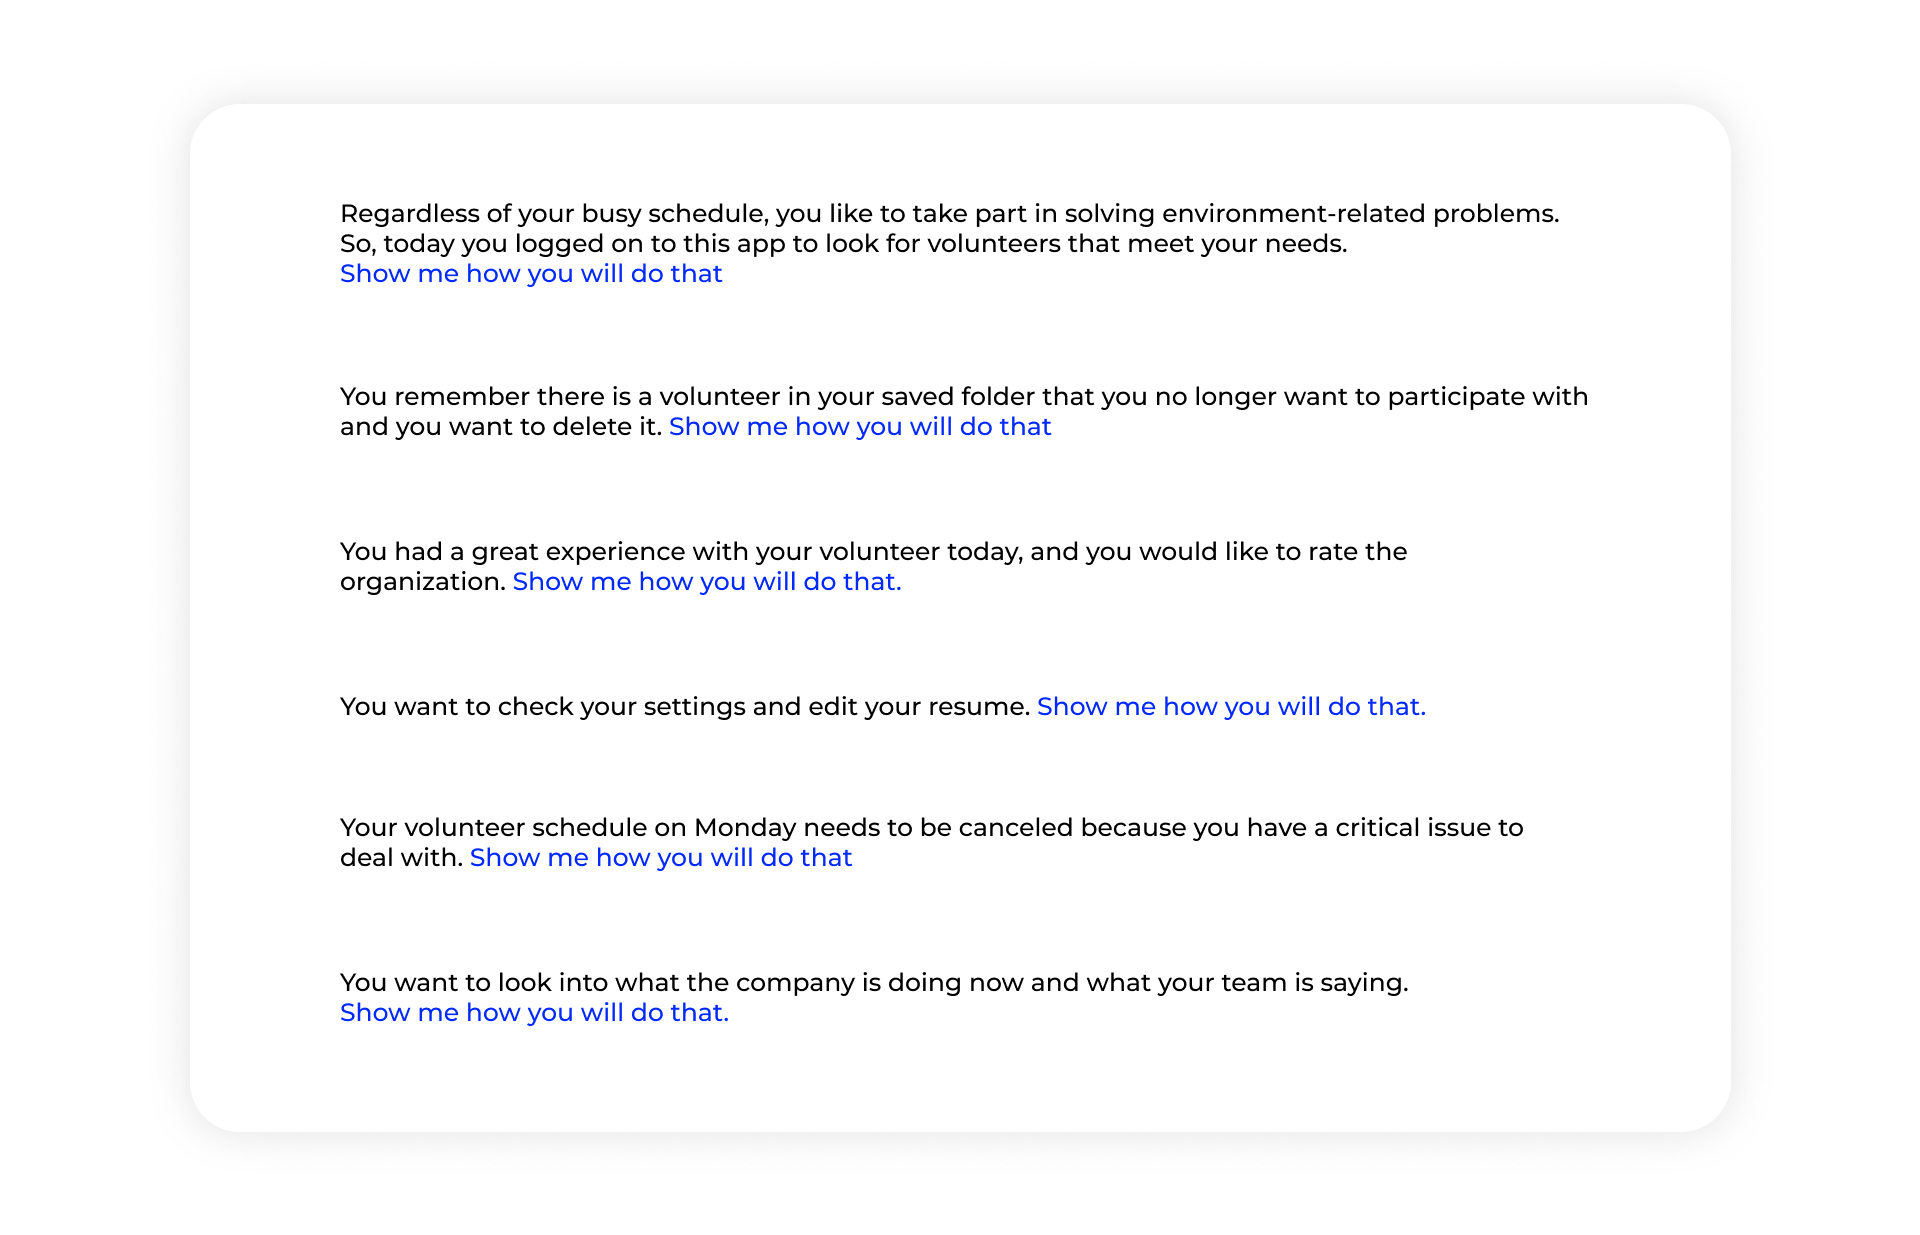
Task: Open link after 'want to delete it'
Action: click(860, 427)
